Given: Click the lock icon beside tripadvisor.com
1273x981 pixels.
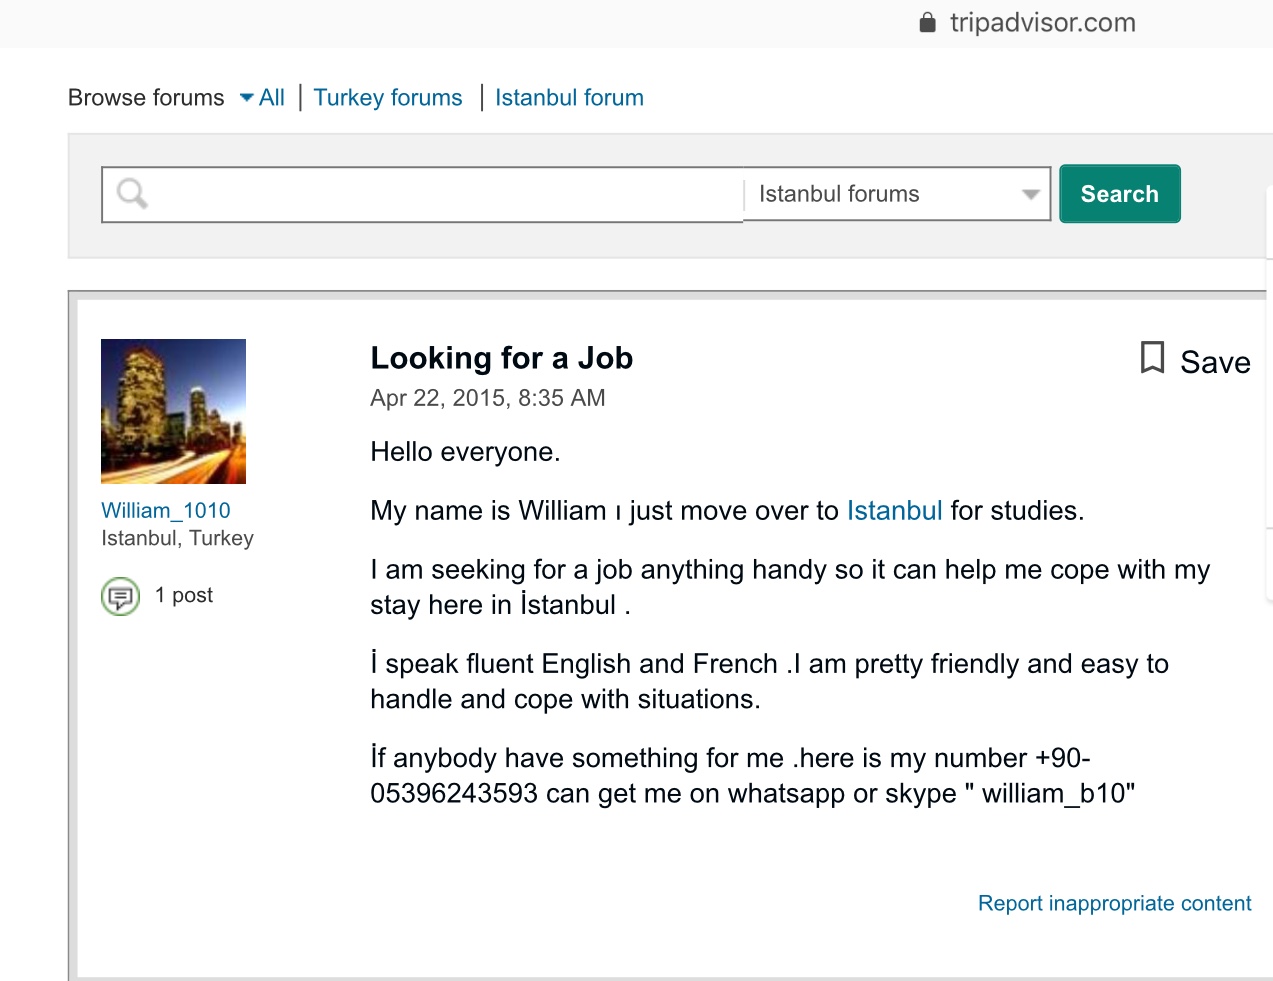Looking at the screenshot, I should point(927,23).
